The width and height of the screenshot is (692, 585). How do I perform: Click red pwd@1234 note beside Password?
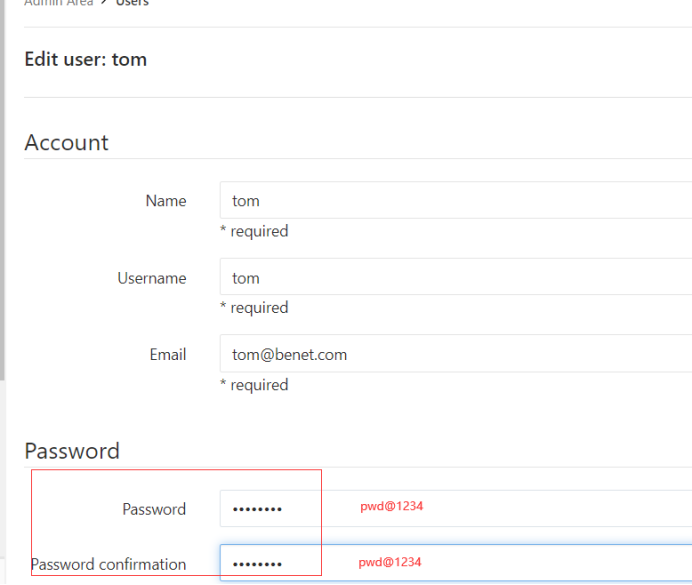coord(392,507)
